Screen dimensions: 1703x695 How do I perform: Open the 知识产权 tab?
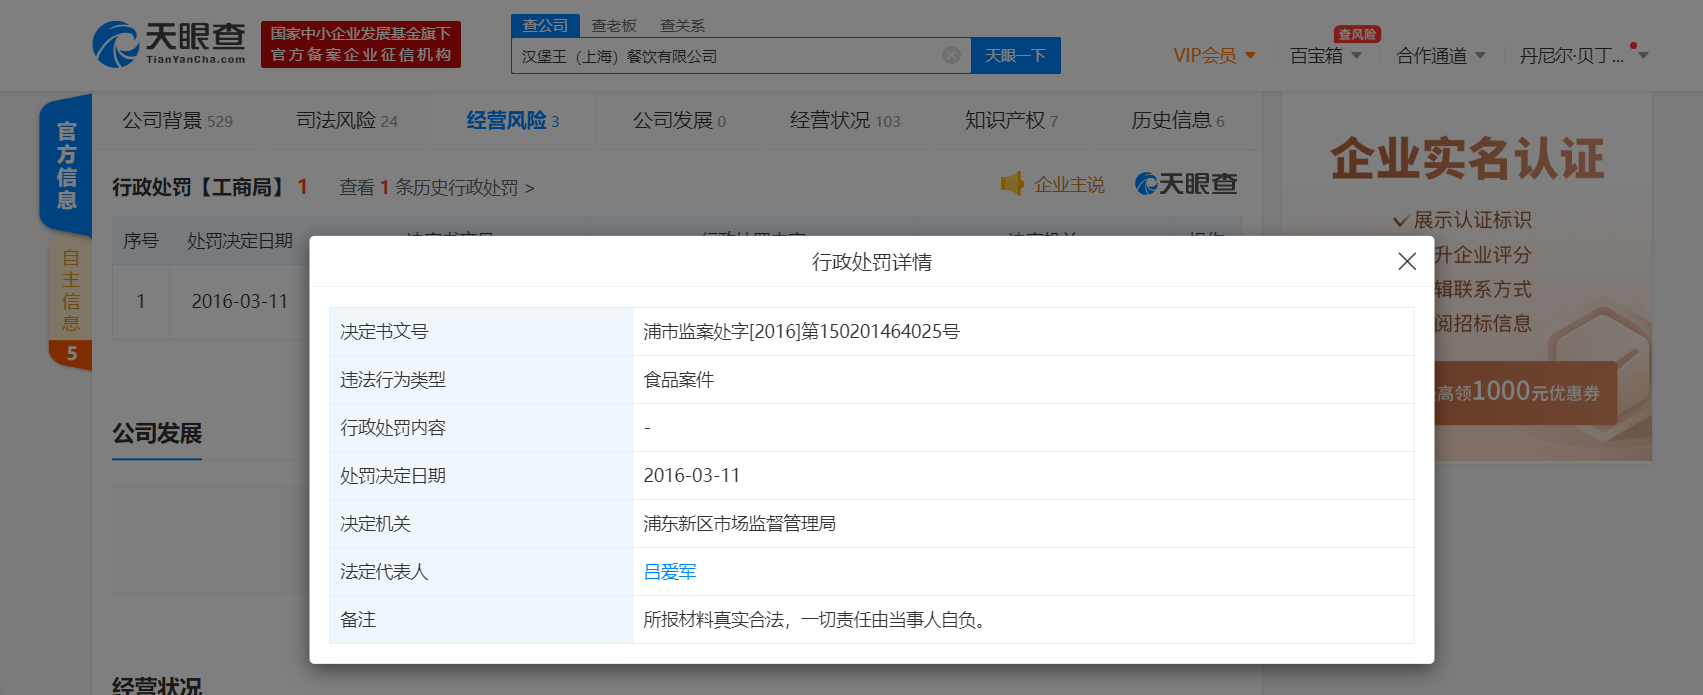pyautogui.click(x=1011, y=121)
